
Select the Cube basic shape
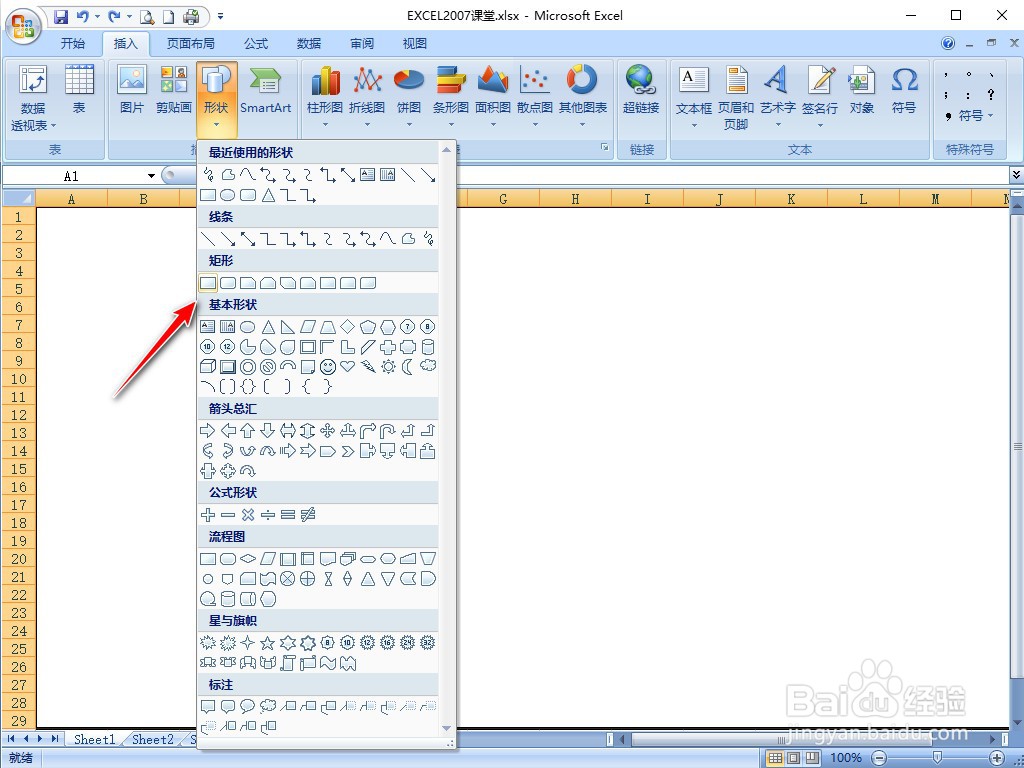click(x=208, y=367)
